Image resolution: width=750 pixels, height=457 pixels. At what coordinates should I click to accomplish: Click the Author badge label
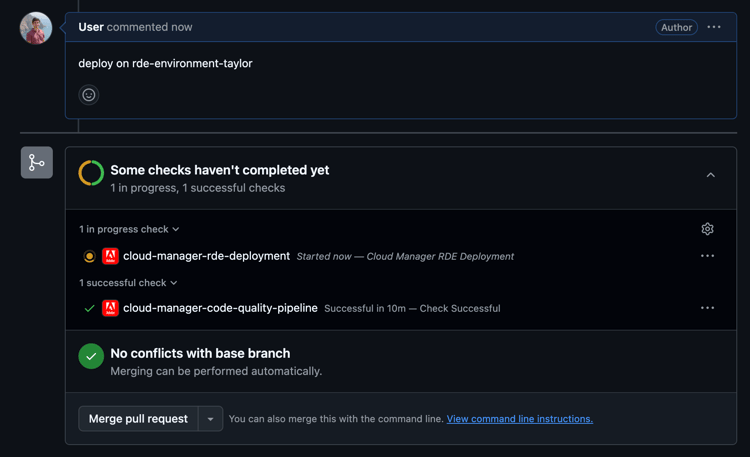(676, 27)
